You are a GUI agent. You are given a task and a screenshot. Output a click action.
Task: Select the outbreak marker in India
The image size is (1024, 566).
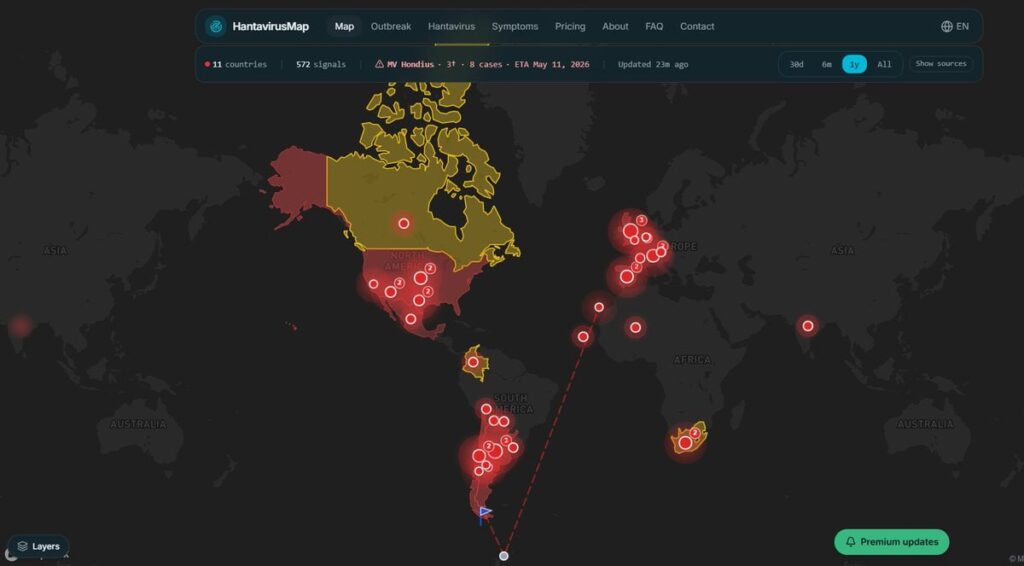808,326
